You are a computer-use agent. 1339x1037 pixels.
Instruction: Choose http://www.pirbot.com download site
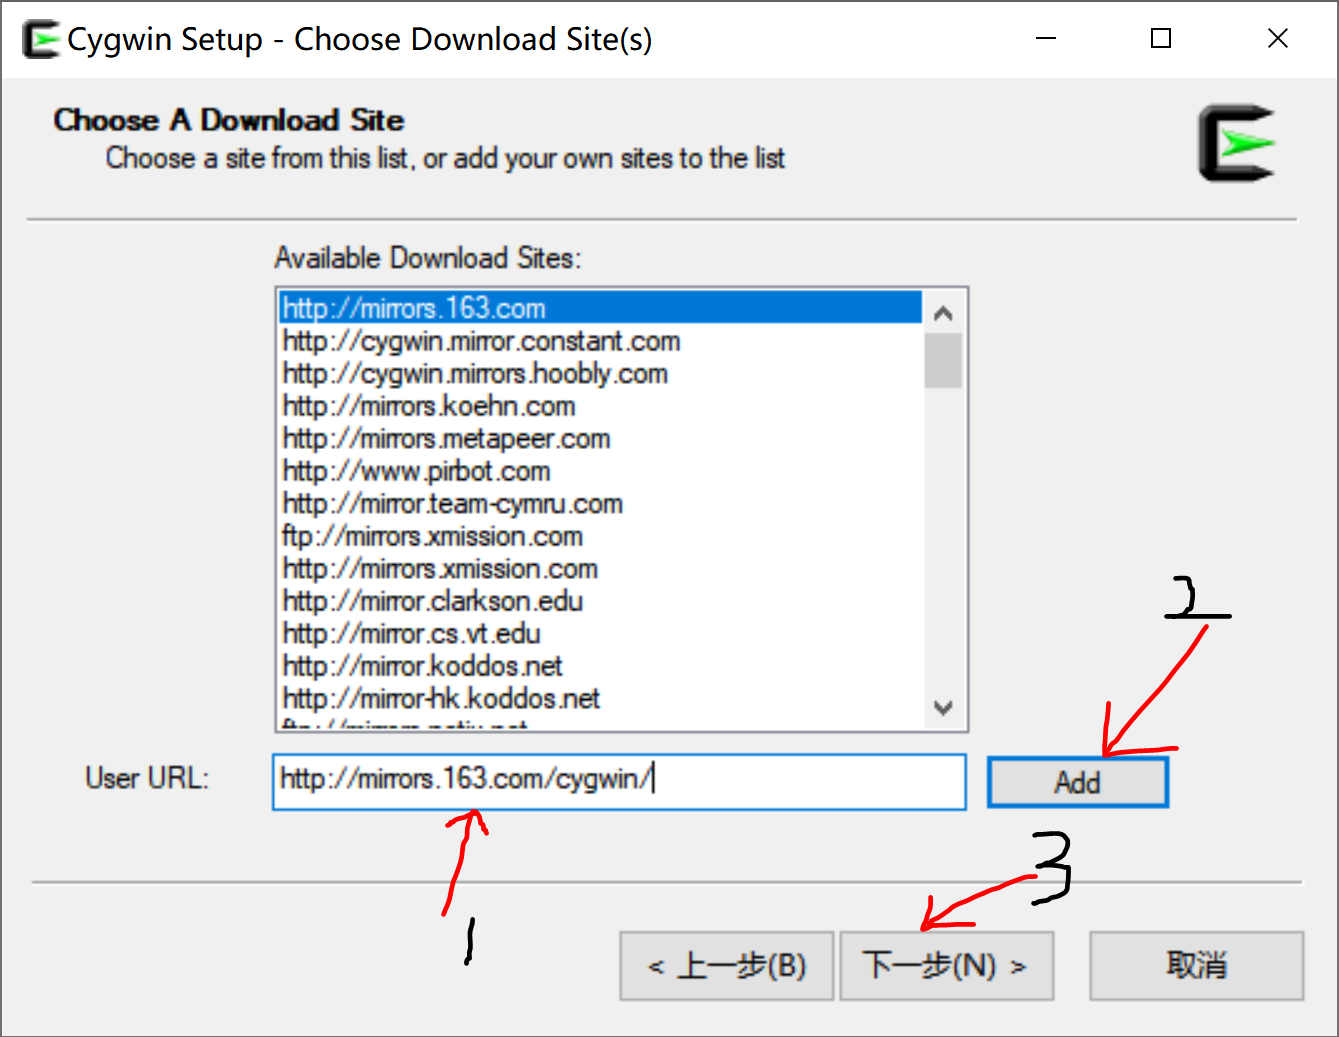pos(600,470)
